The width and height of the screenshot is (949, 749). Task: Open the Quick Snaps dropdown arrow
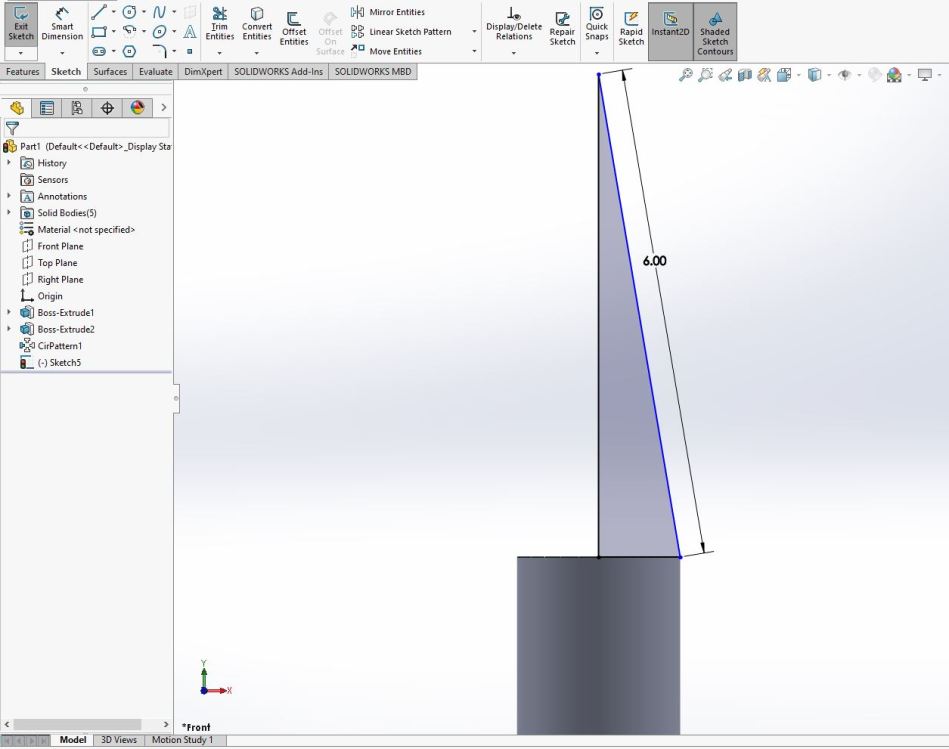(x=597, y=52)
